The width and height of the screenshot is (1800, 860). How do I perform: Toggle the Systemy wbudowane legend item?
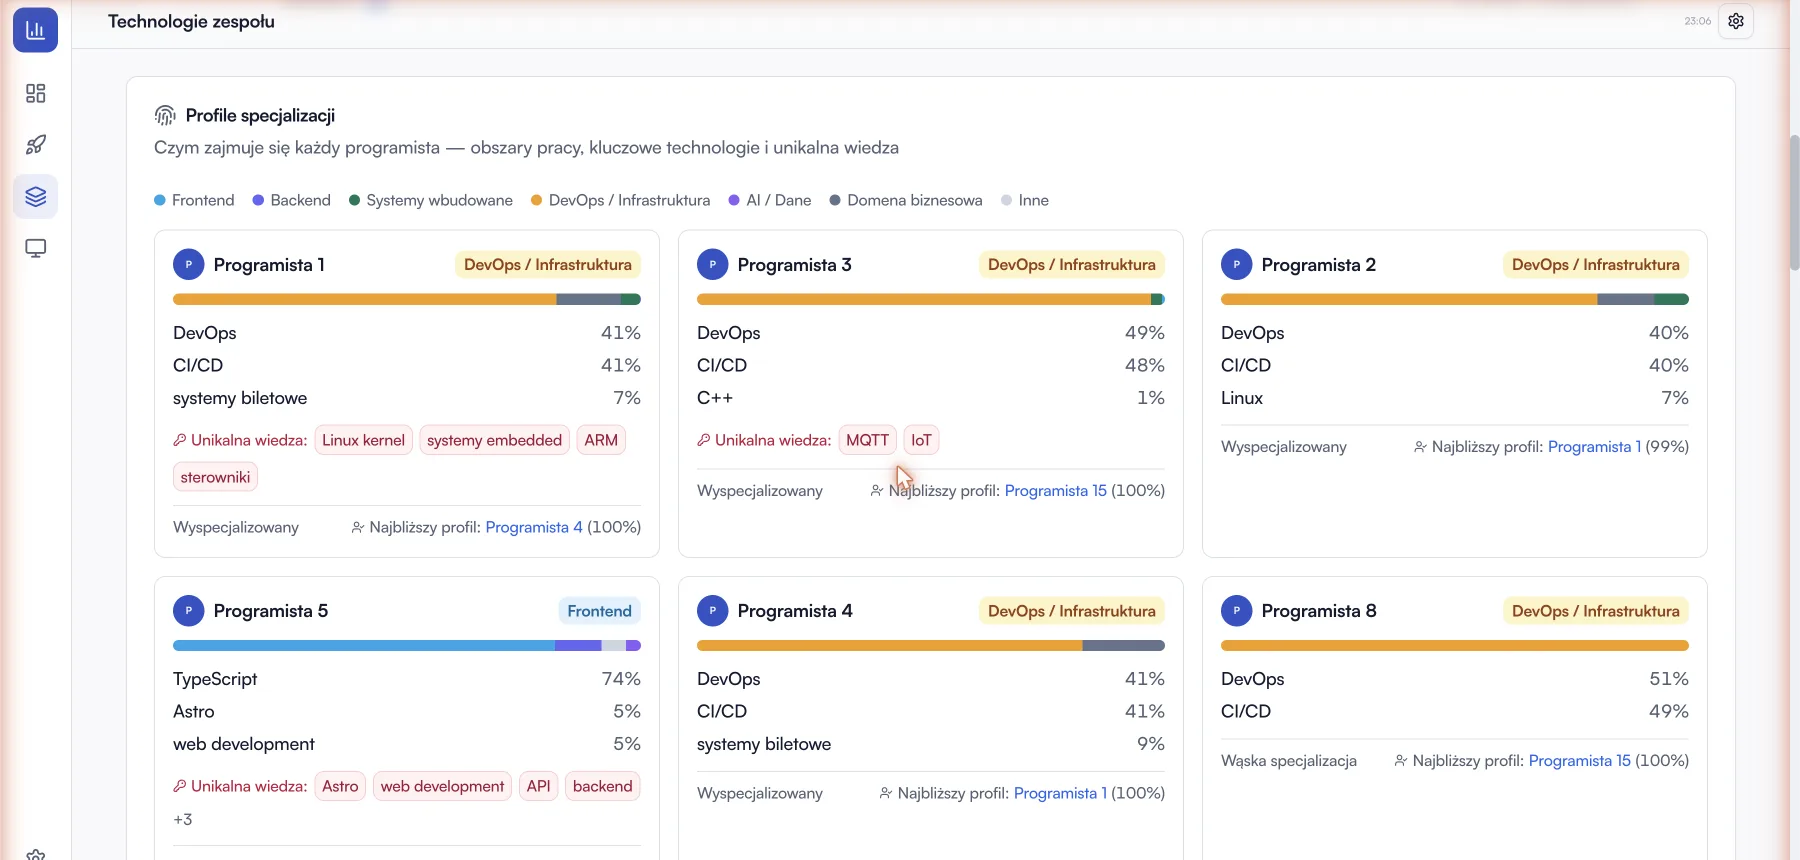[431, 200]
